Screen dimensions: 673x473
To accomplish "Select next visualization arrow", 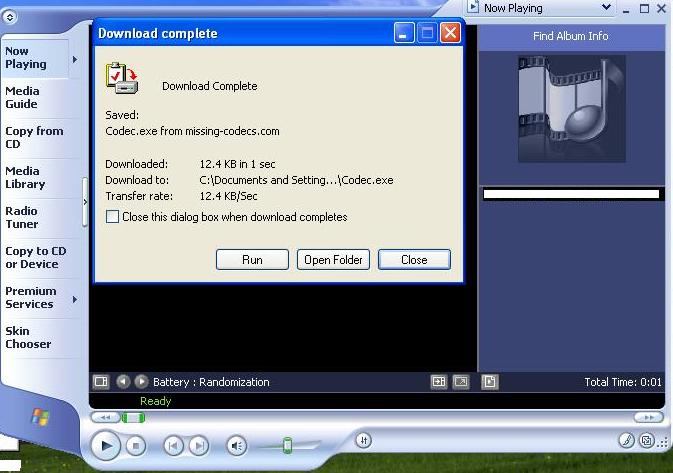I will click(141, 382).
